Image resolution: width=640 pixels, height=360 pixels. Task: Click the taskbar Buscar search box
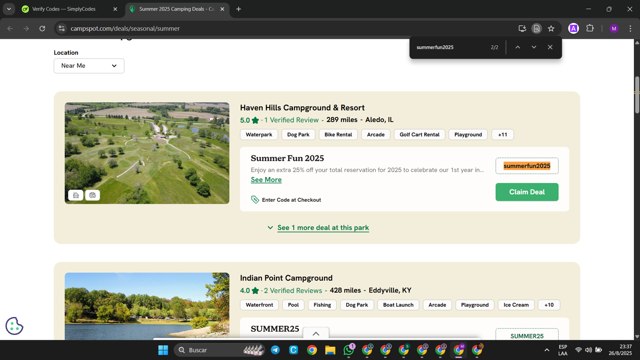220,350
